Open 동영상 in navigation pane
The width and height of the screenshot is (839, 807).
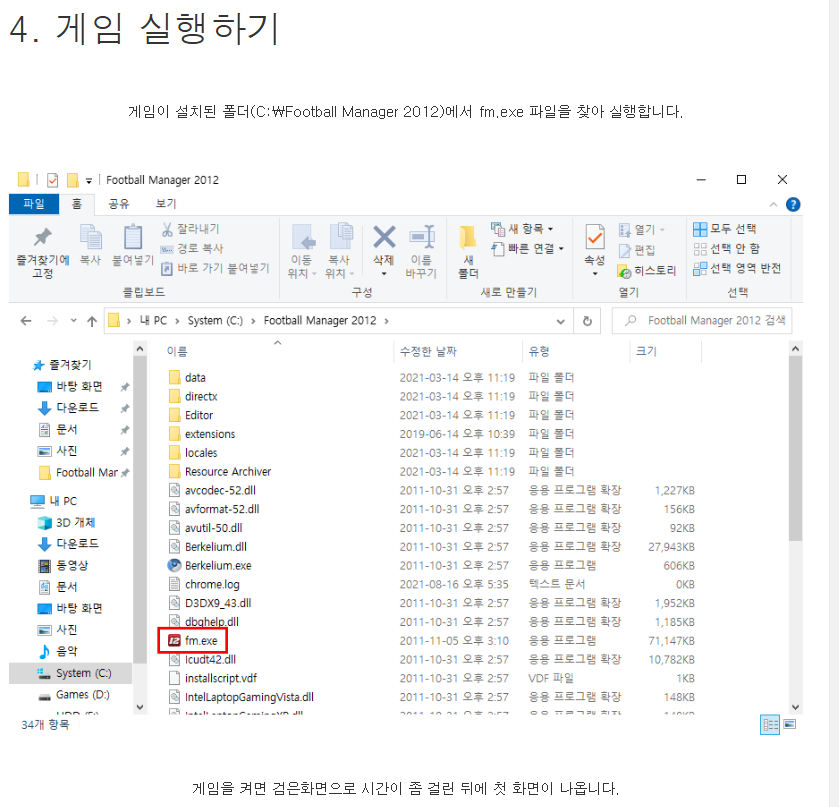point(72,565)
